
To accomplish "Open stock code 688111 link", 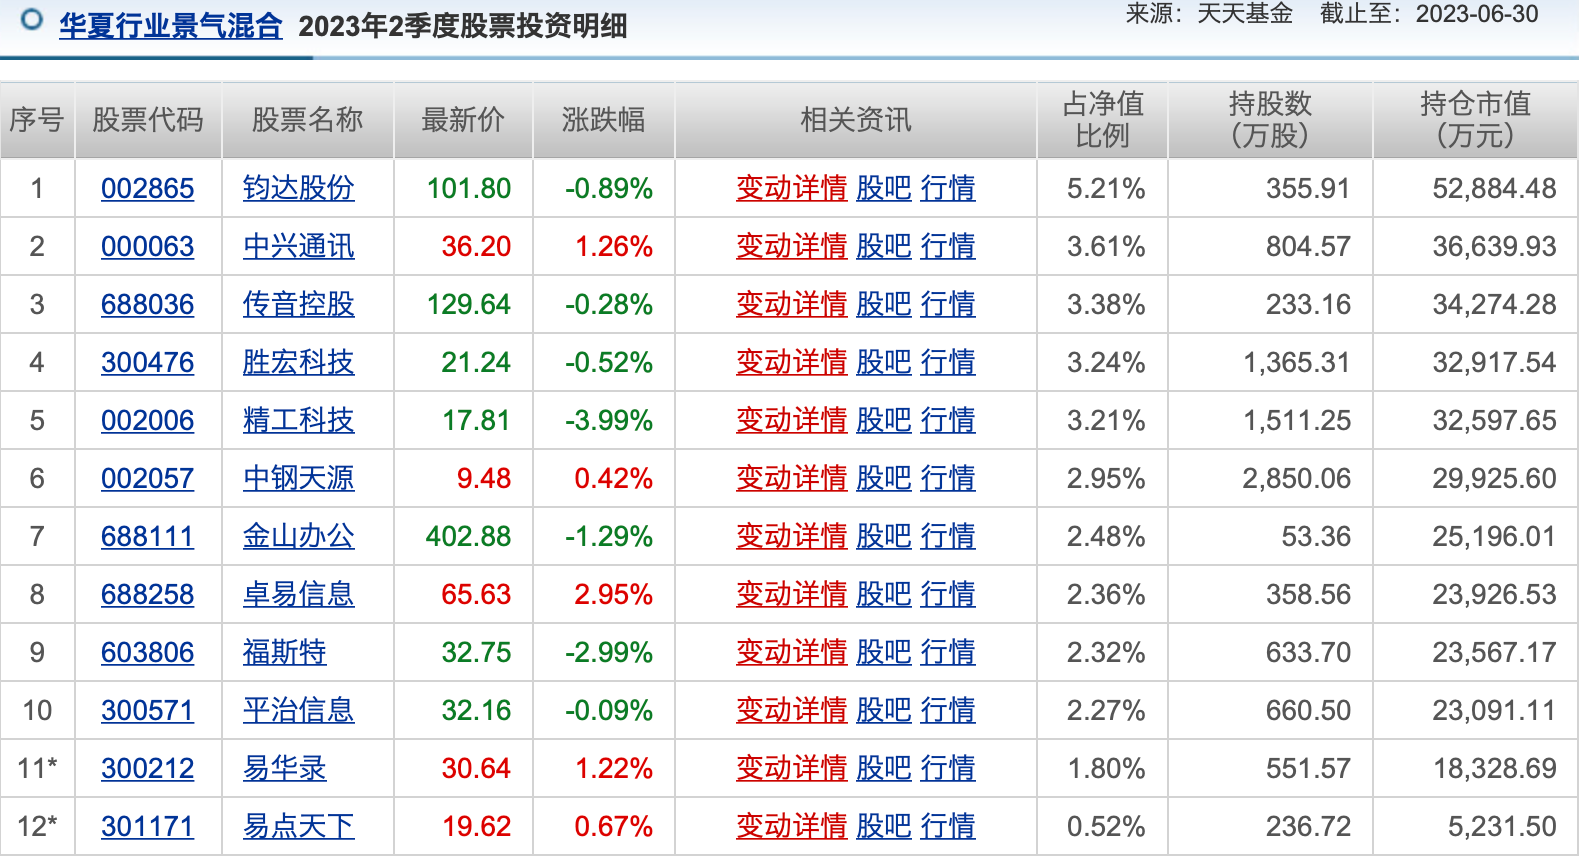I will click(x=147, y=537).
